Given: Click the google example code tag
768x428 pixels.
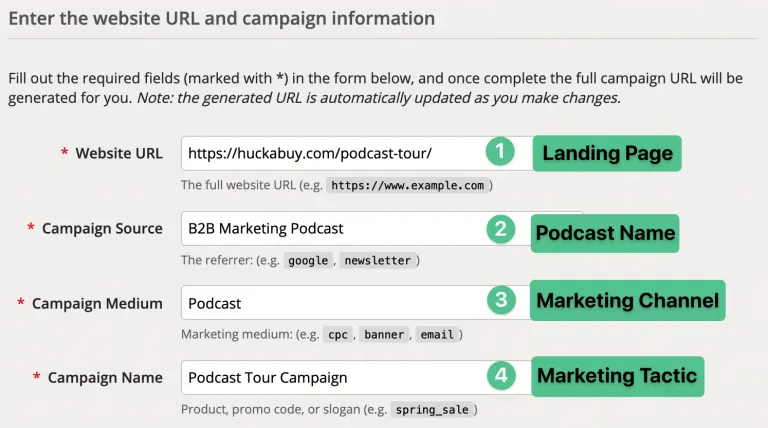Looking at the screenshot, I should [308, 261].
